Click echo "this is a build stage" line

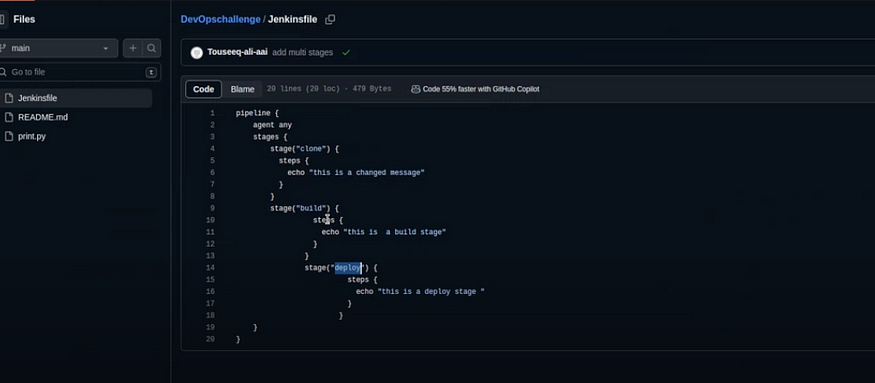point(384,232)
